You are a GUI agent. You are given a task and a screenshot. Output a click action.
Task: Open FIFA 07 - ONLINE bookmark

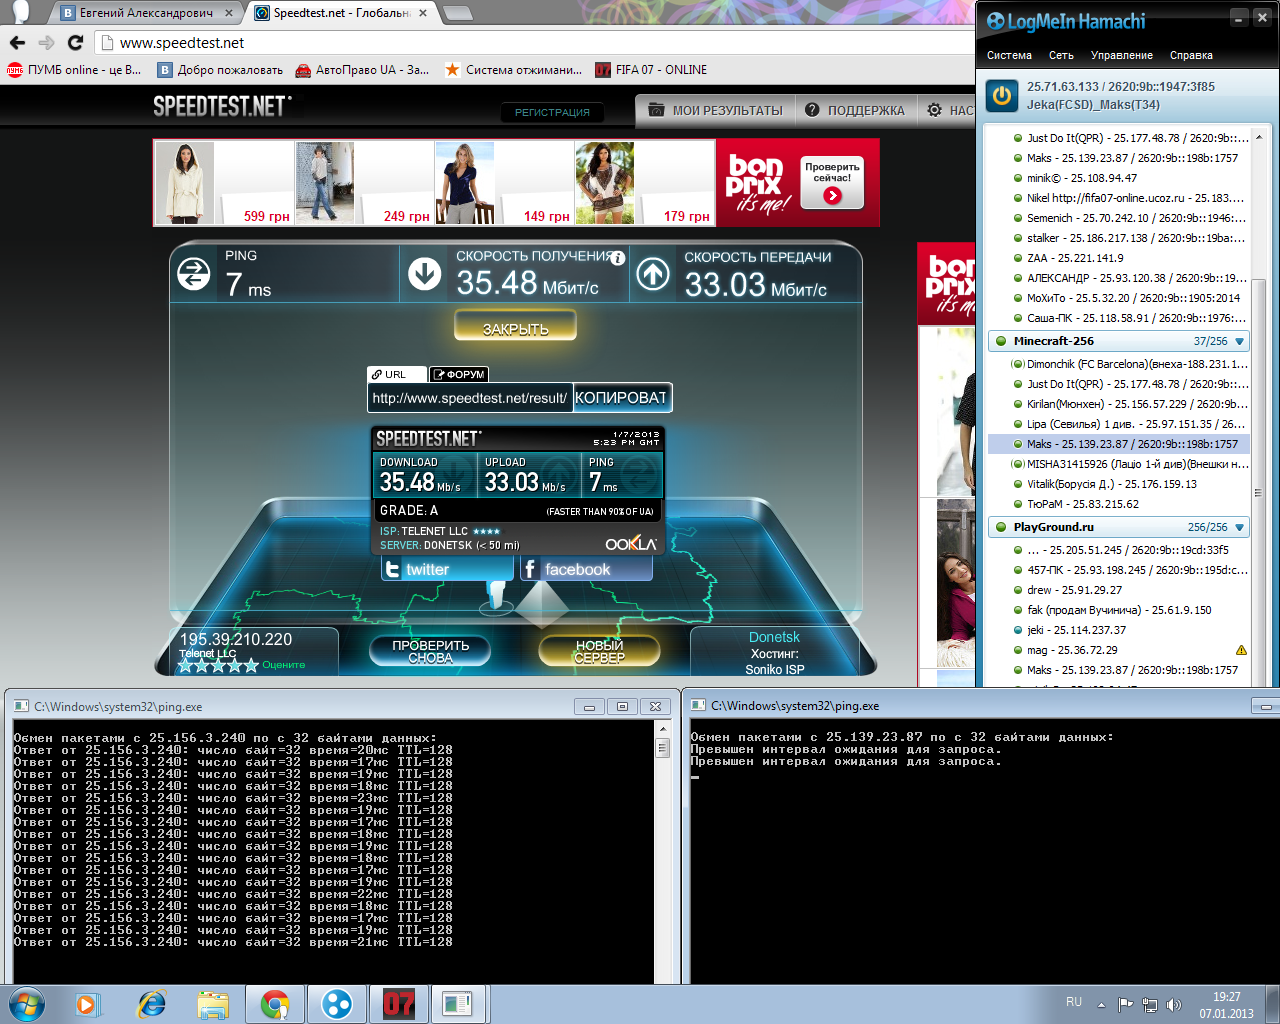point(651,70)
